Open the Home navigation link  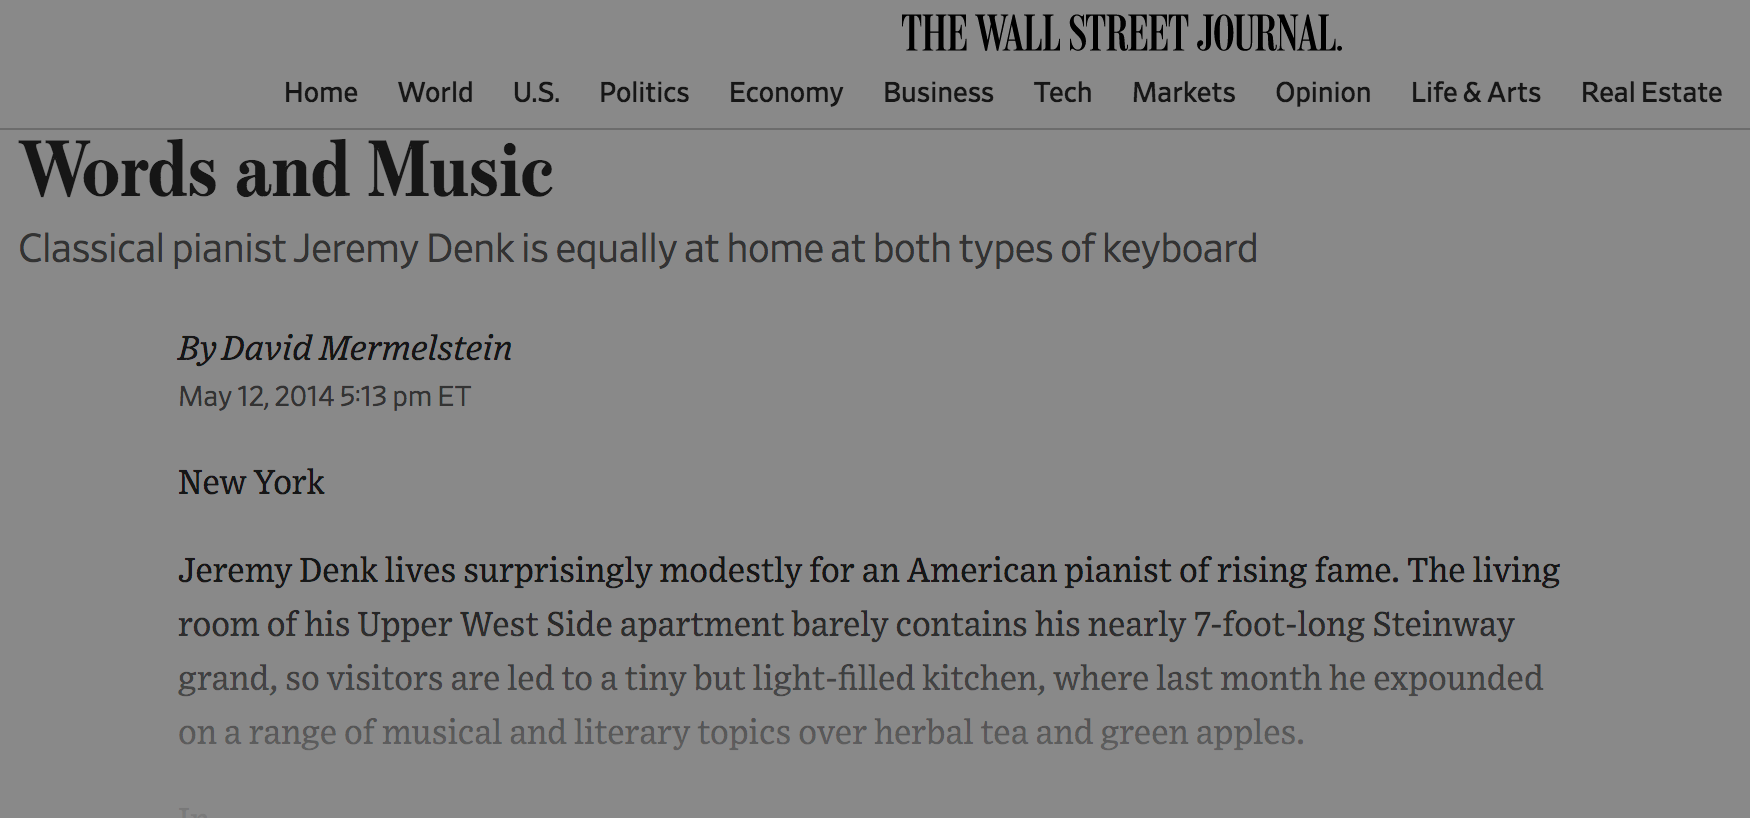tap(320, 93)
